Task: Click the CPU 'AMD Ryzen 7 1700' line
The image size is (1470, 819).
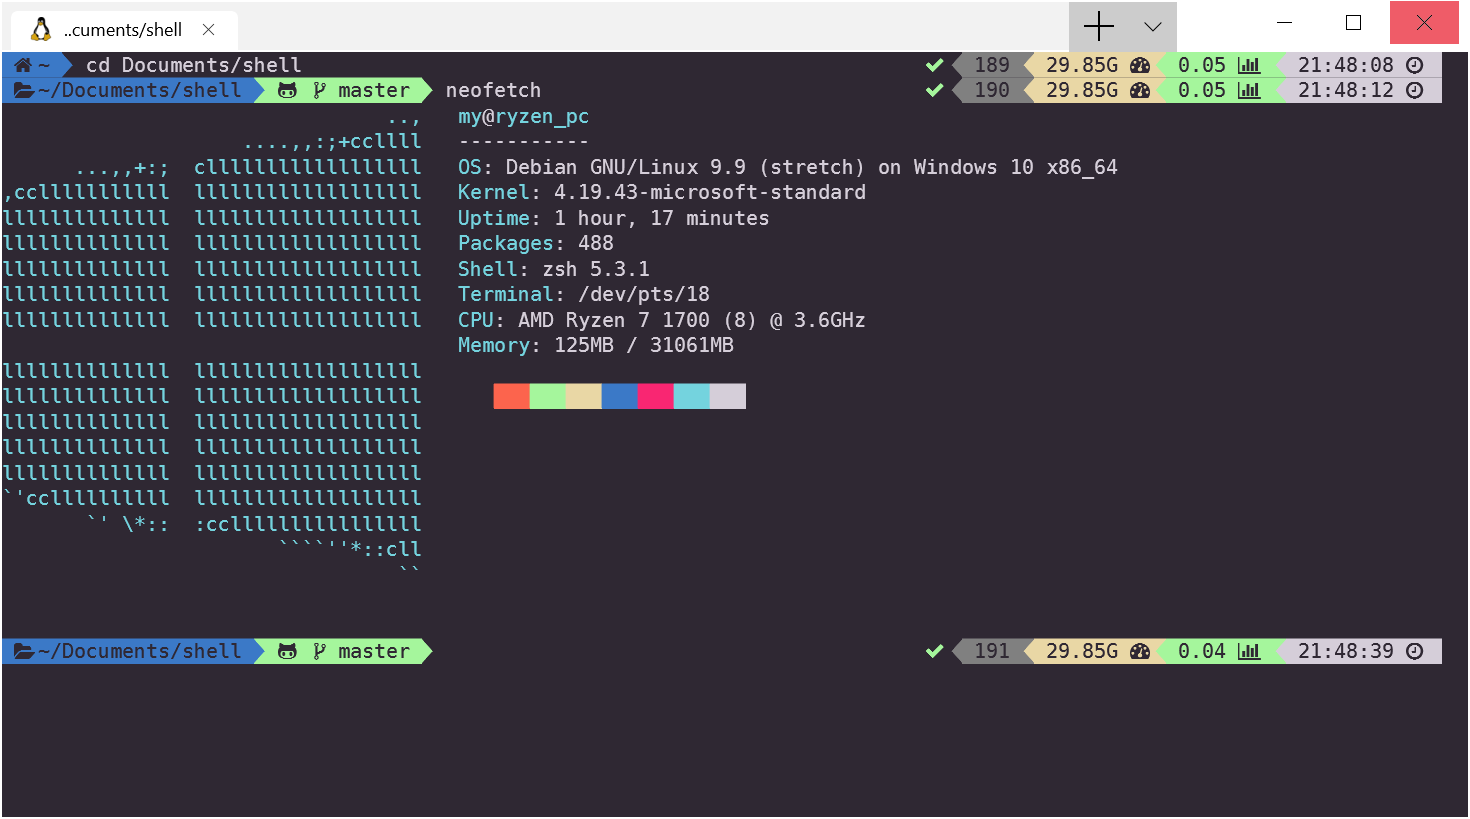Action: 661,320
